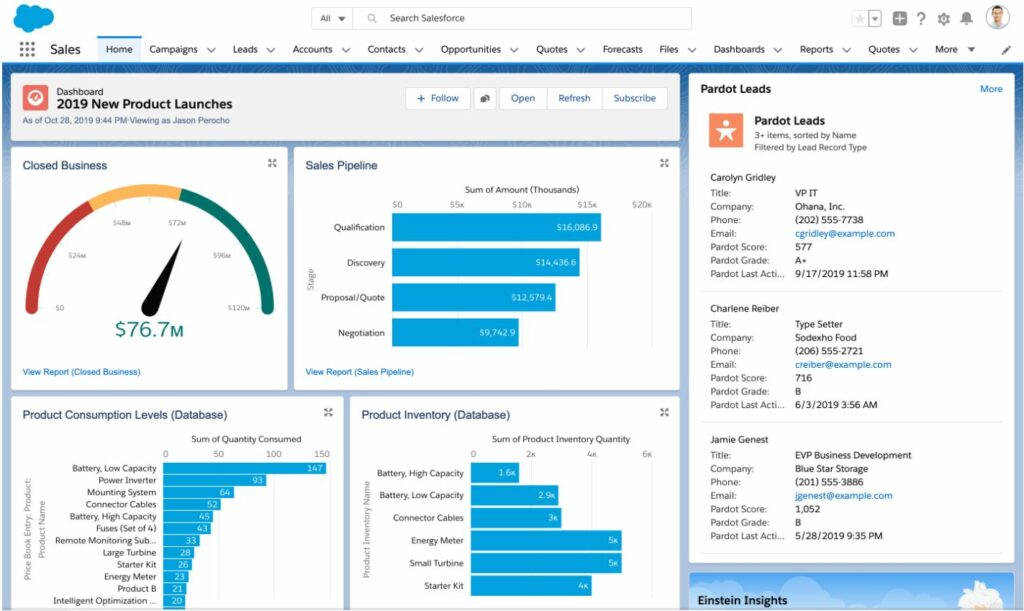
Task: Click the Battery, Low Capacity bar showing 147
Action: click(244, 468)
